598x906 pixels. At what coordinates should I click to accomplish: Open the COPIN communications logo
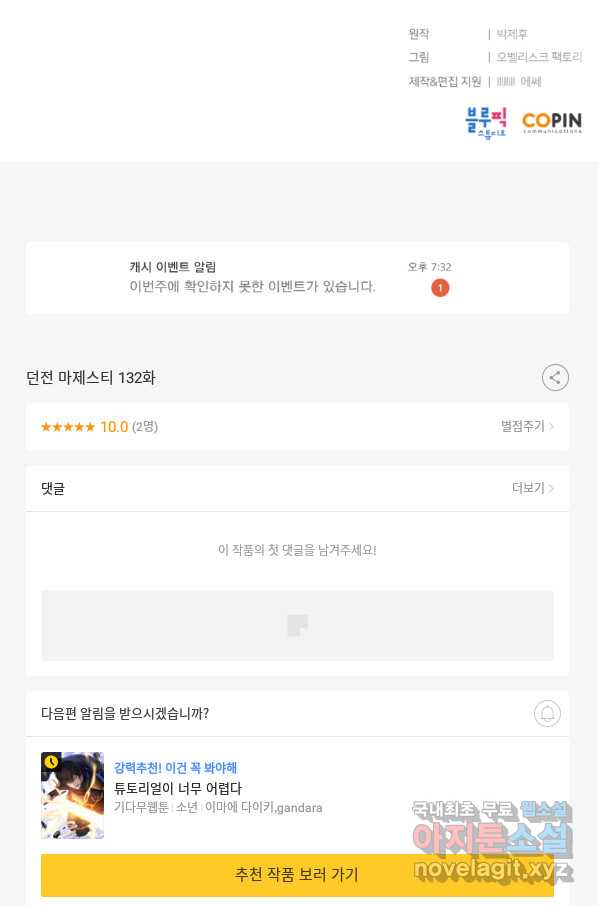[552, 122]
